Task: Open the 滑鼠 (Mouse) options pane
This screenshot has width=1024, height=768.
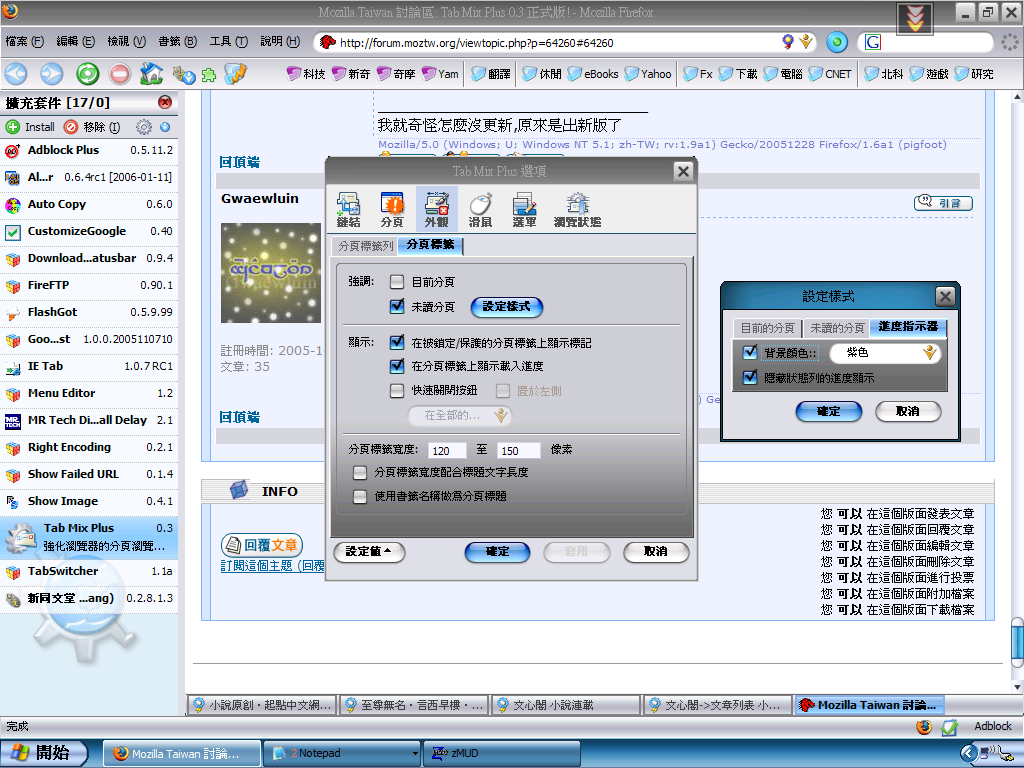Action: pos(480,209)
